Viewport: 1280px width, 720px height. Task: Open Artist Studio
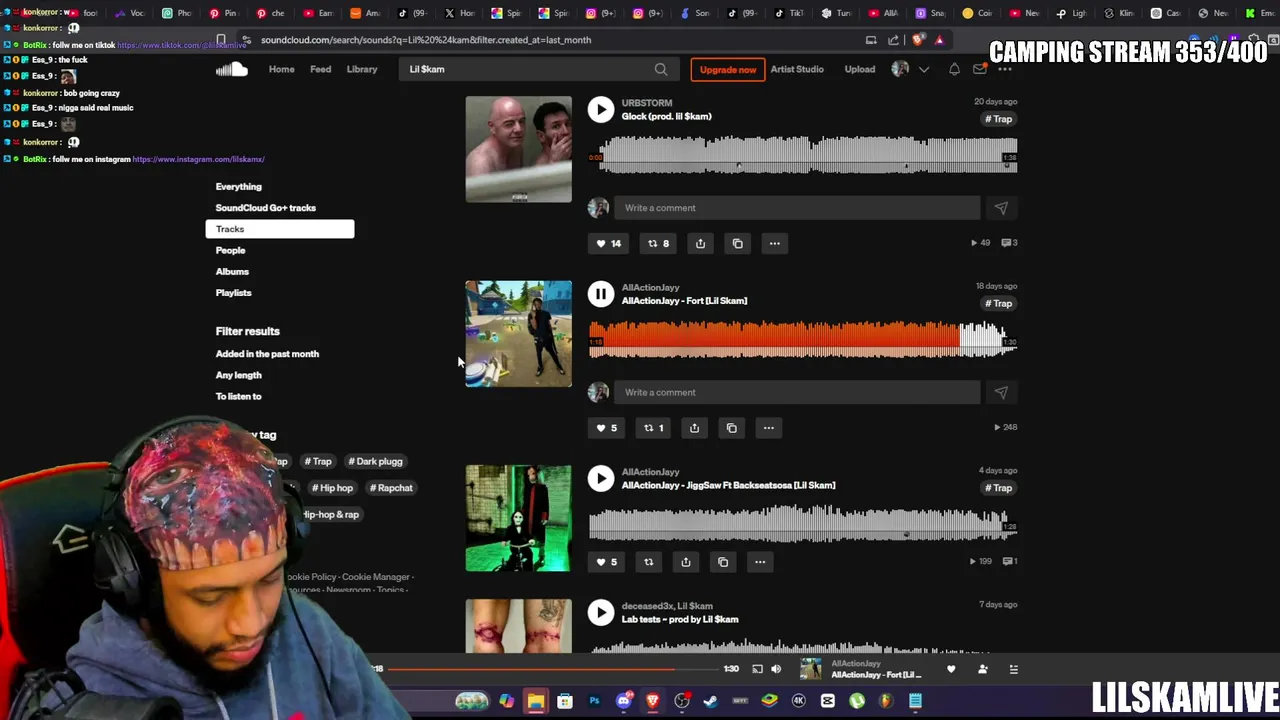[x=797, y=69]
